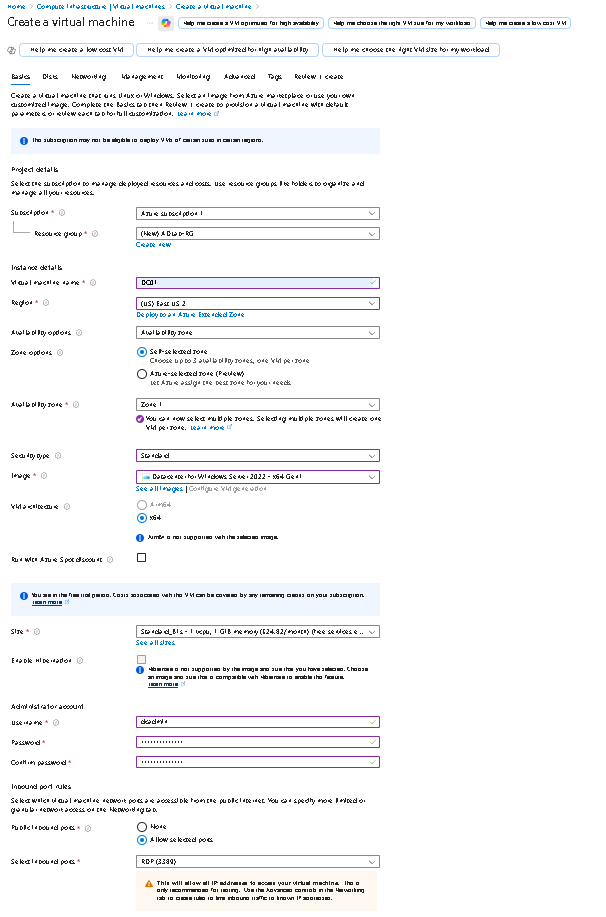Check the Run with Azure Spot discount checkbox
This screenshot has width=606, height=917.
(x=141, y=557)
